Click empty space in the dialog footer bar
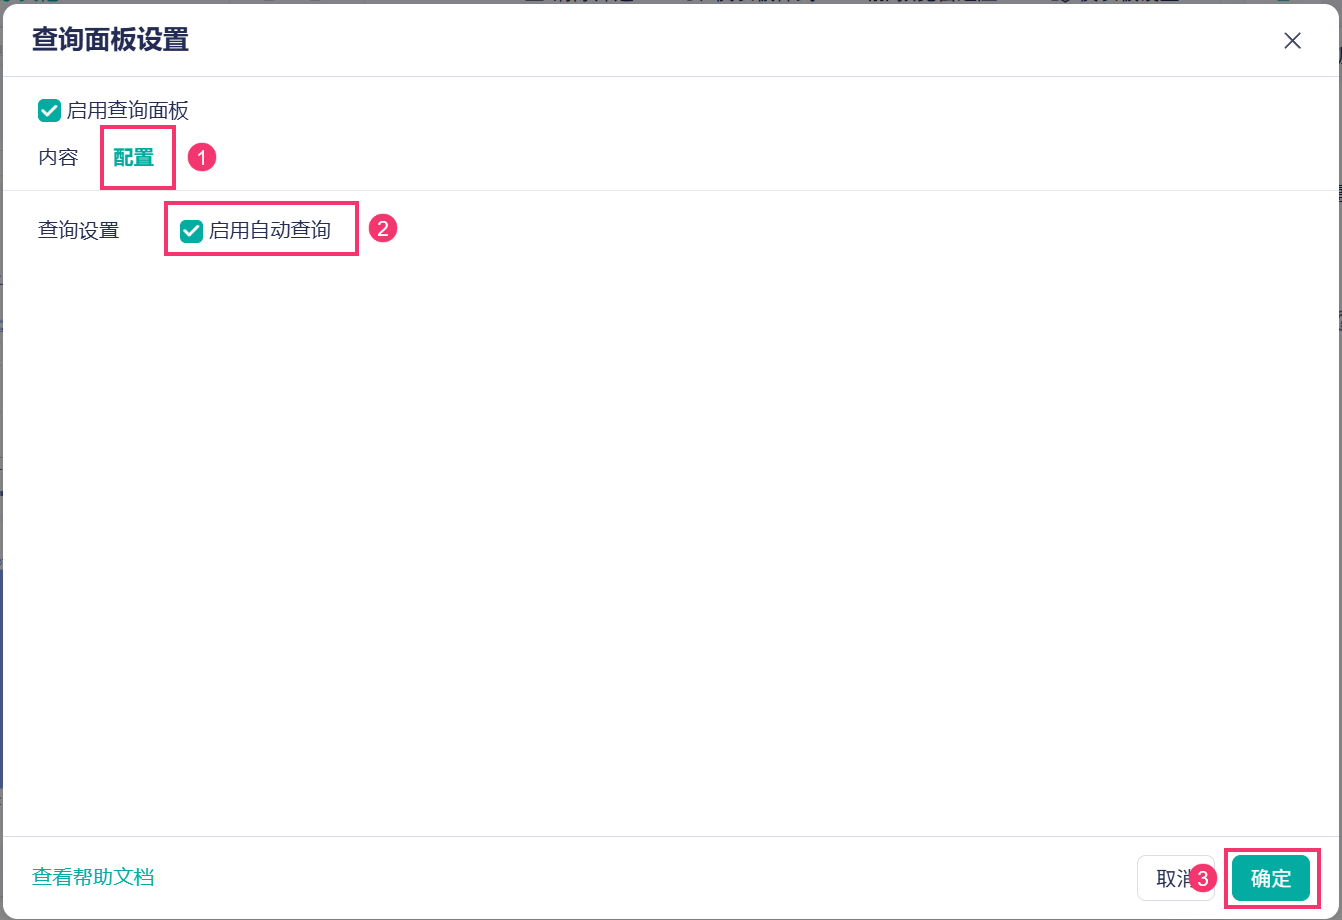 tap(640, 878)
